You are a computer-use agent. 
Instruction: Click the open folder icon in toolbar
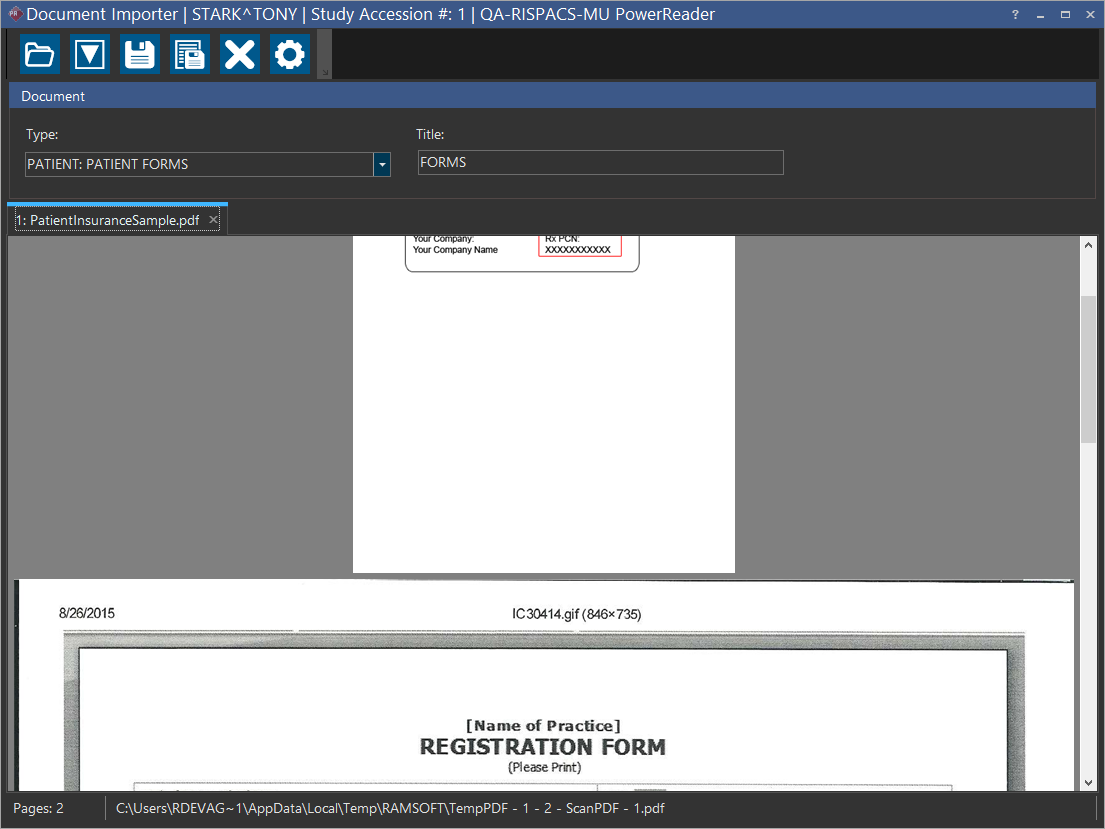click(40, 54)
